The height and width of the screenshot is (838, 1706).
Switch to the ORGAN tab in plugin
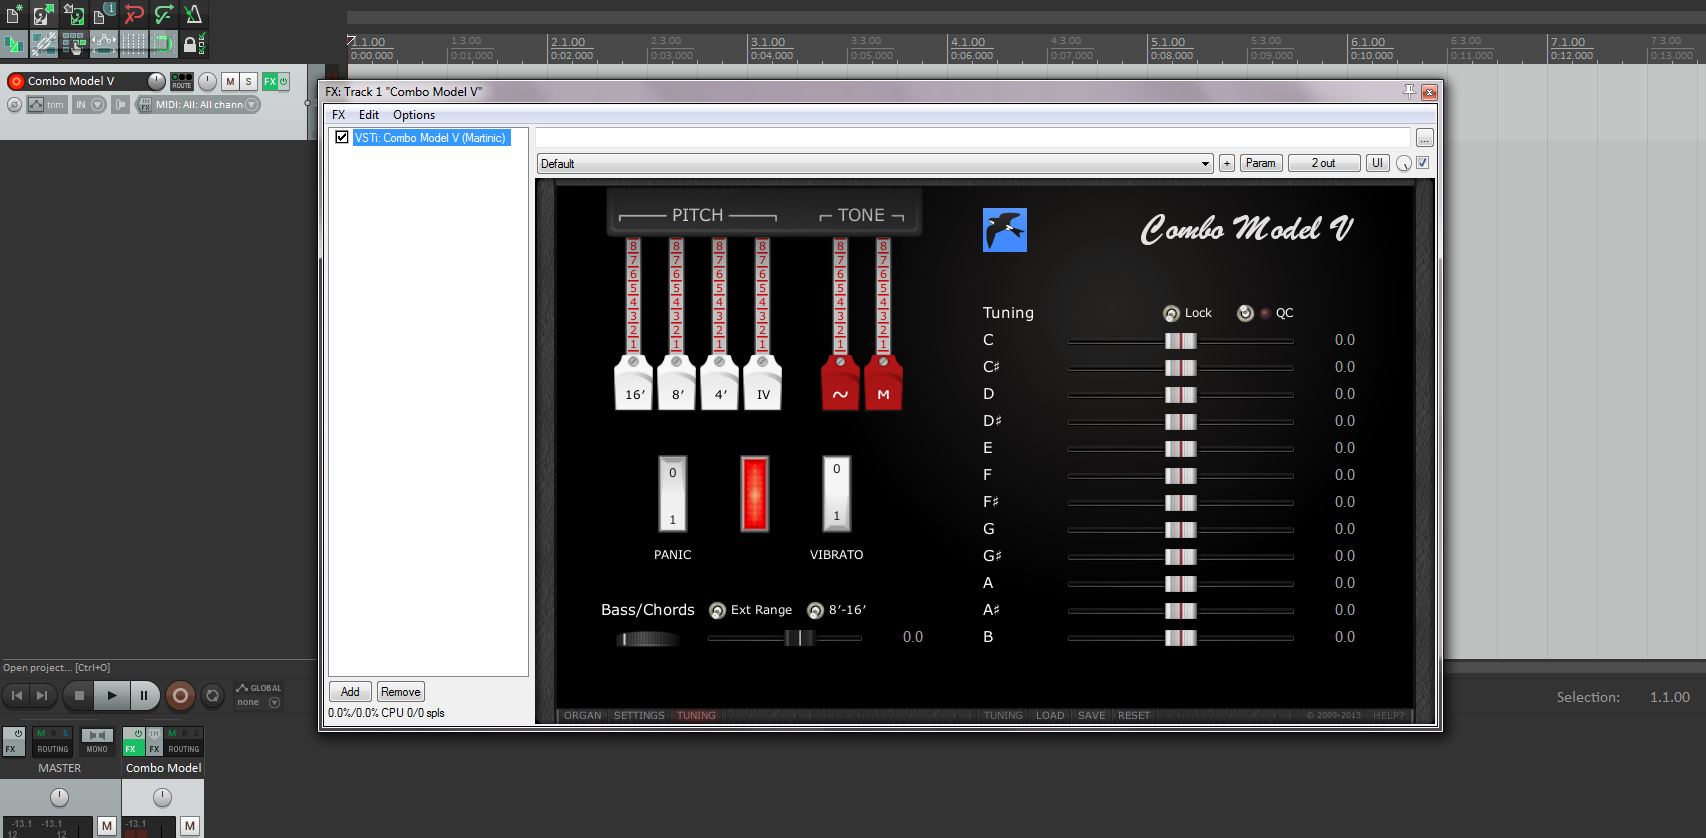tap(582, 715)
